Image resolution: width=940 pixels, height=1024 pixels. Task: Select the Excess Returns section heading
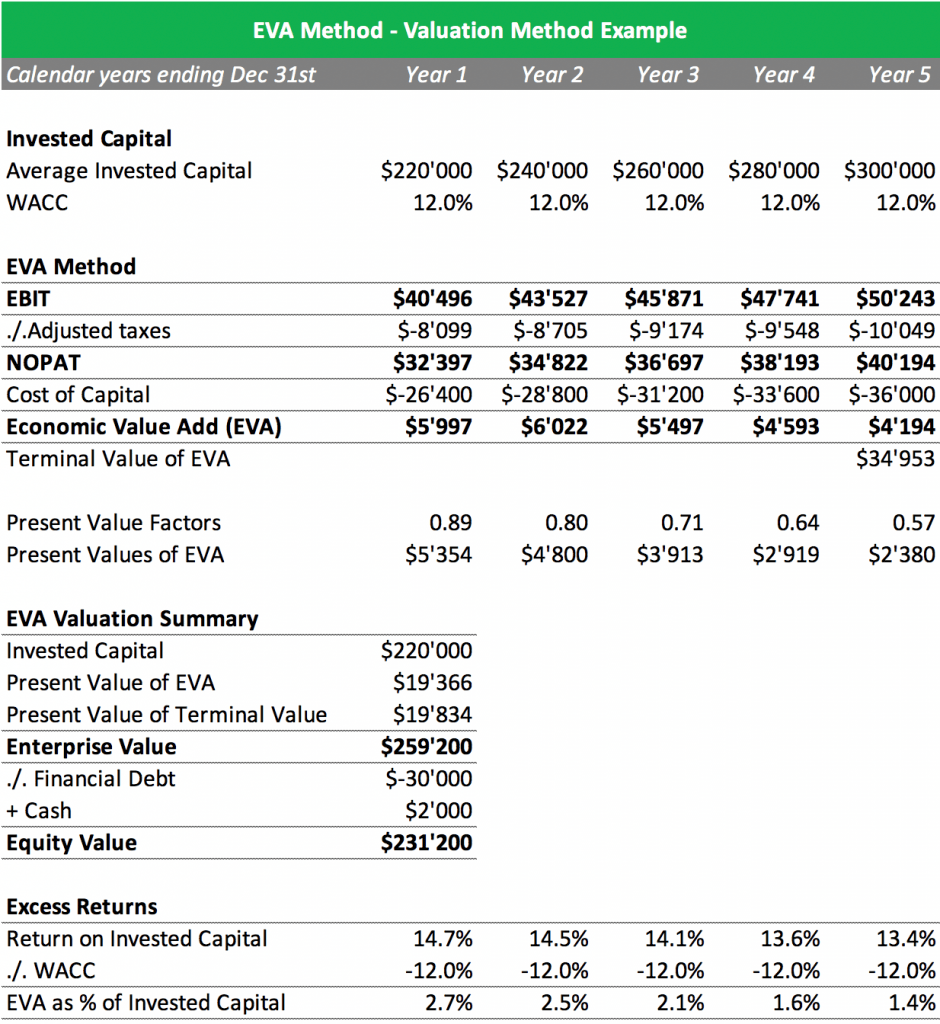point(82,906)
